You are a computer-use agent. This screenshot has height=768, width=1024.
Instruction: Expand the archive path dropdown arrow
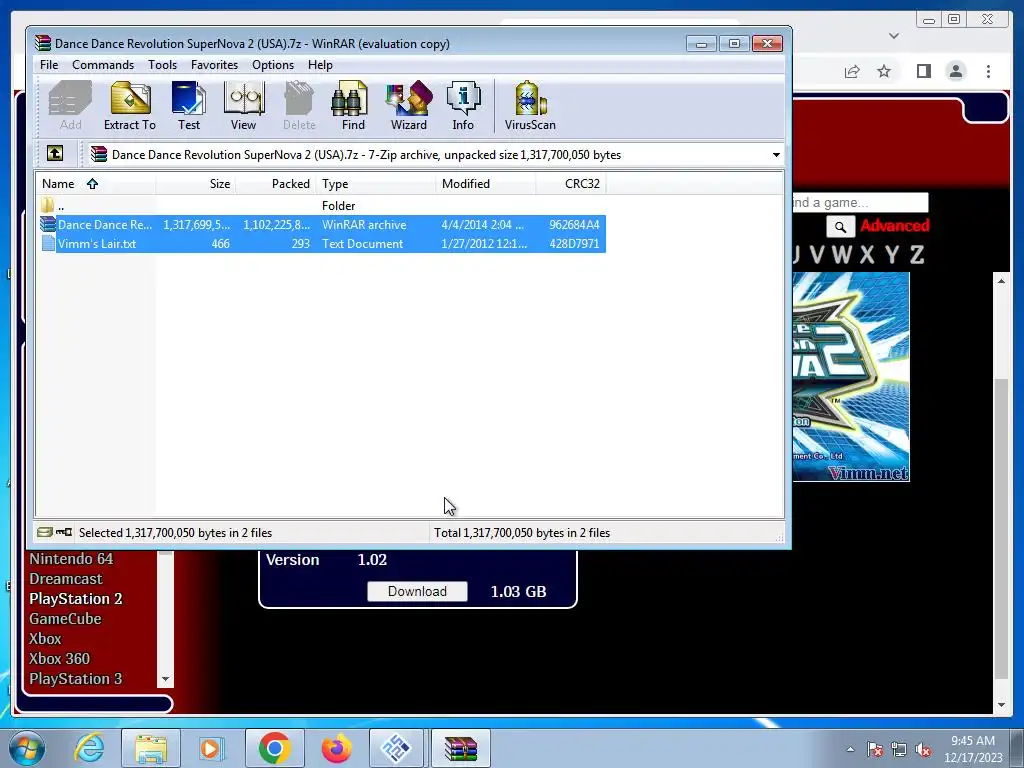coord(776,155)
